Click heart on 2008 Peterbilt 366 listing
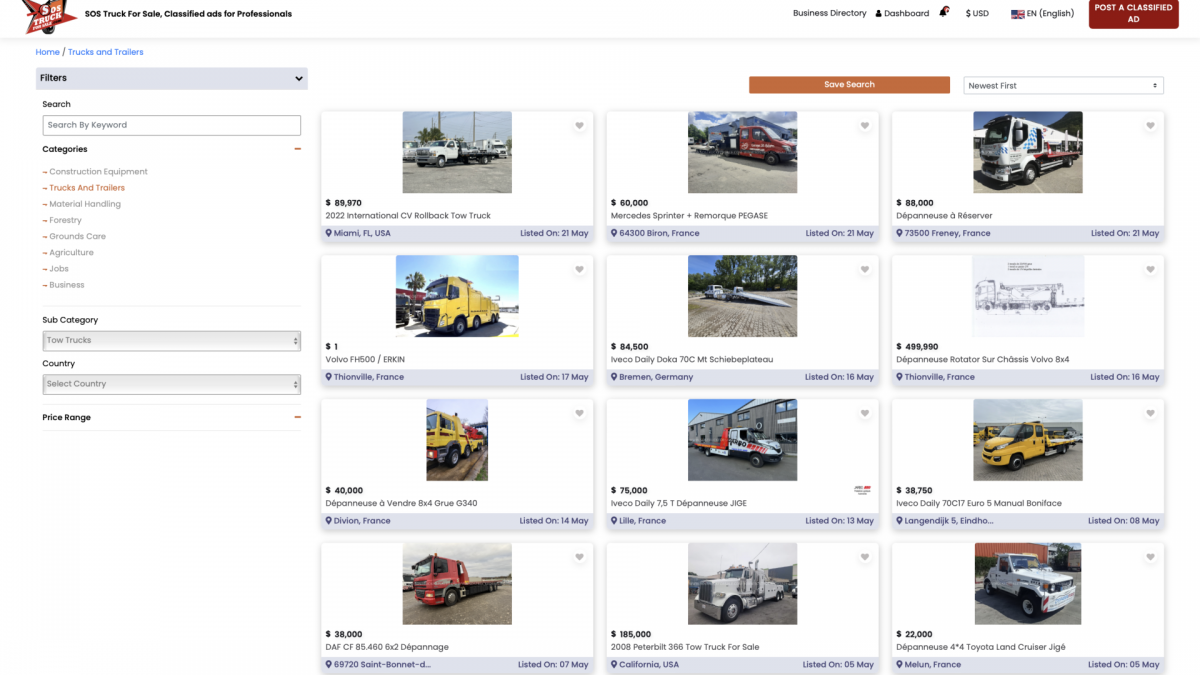Image resolution: width=1200 pixels, height=675 pixels. [x=865, y=558]
